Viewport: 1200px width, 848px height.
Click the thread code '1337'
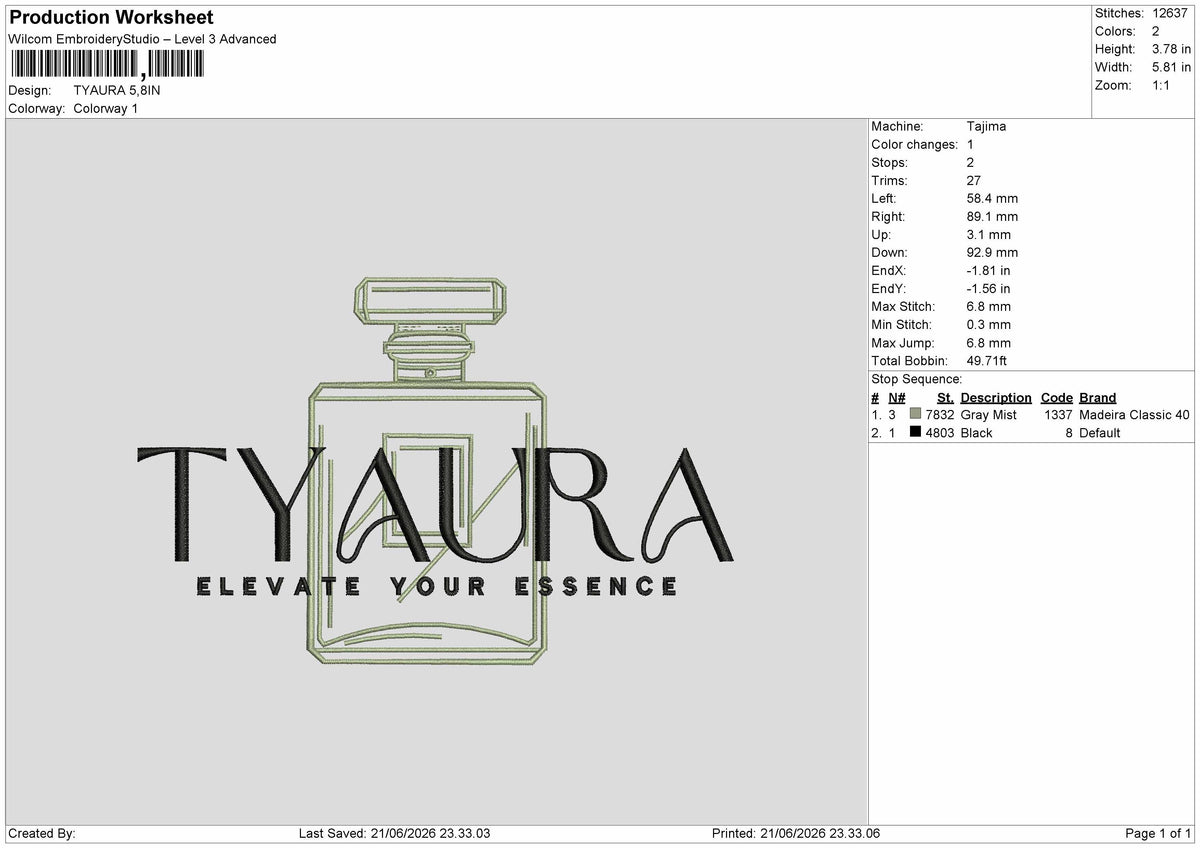[x=1058, y=414]
